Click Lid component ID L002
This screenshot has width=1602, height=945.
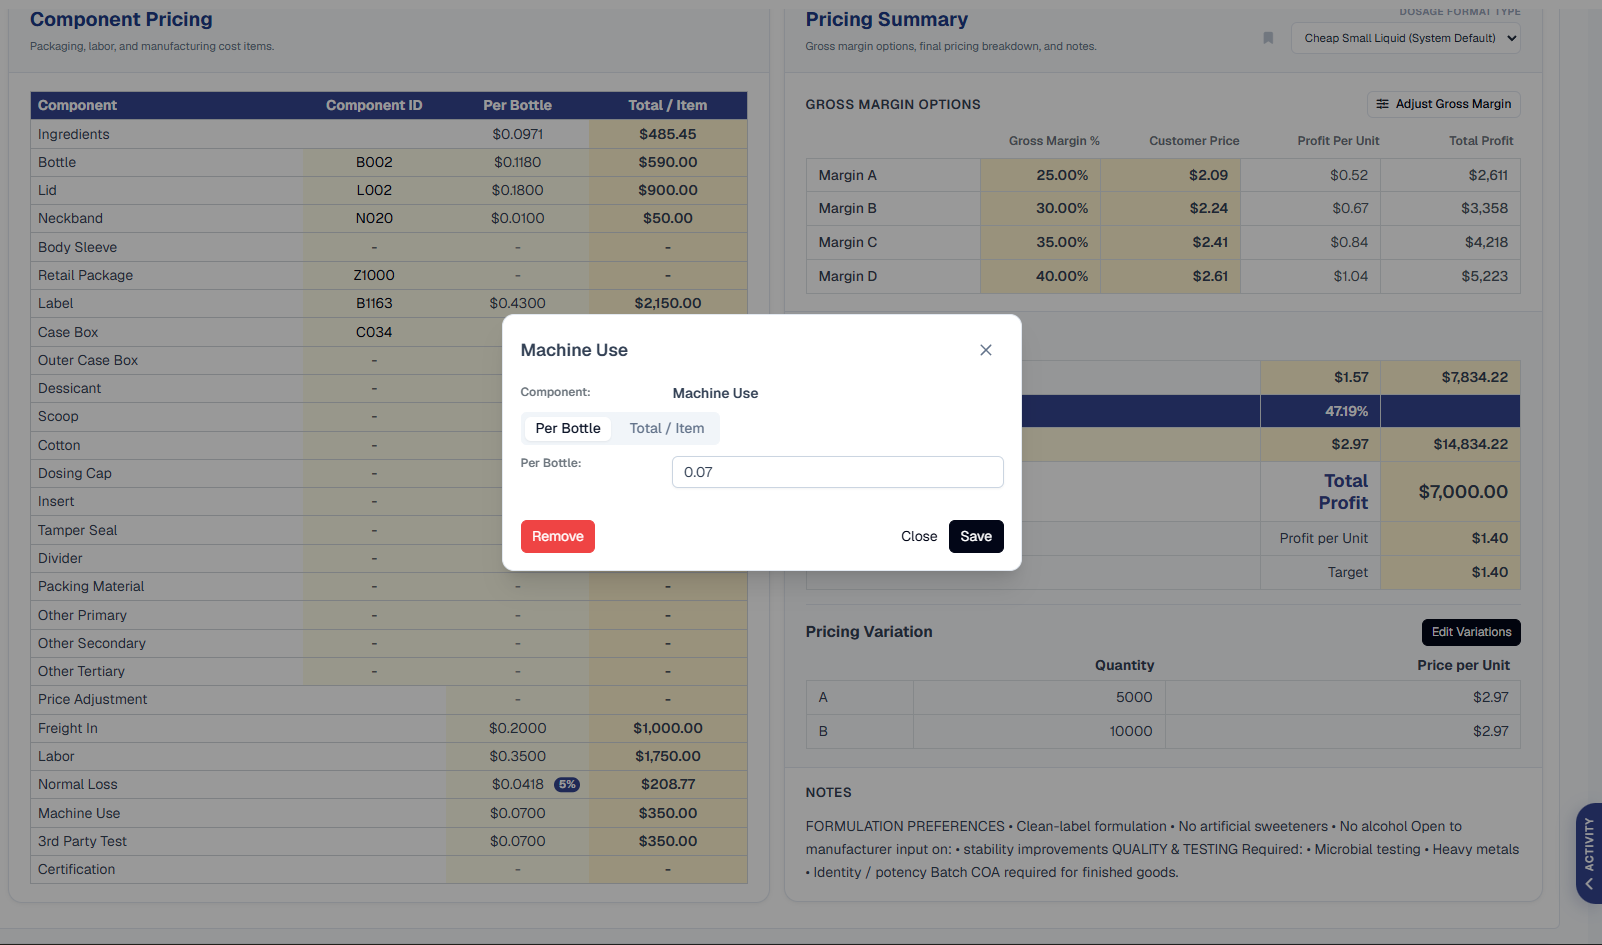tap(374, 190)
